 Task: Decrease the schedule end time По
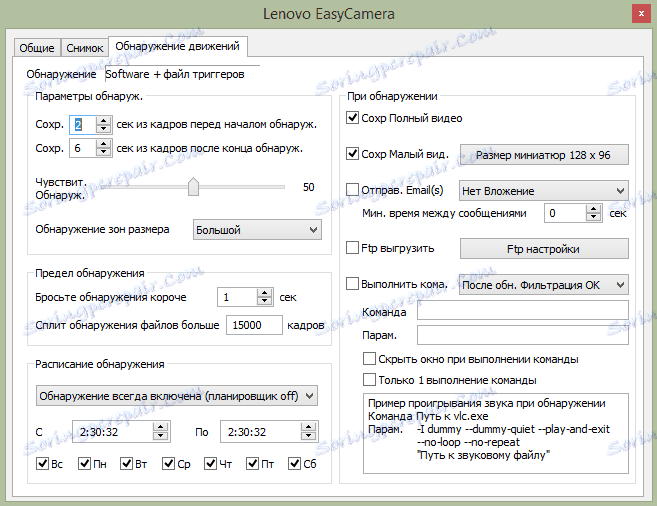point(308,436)
